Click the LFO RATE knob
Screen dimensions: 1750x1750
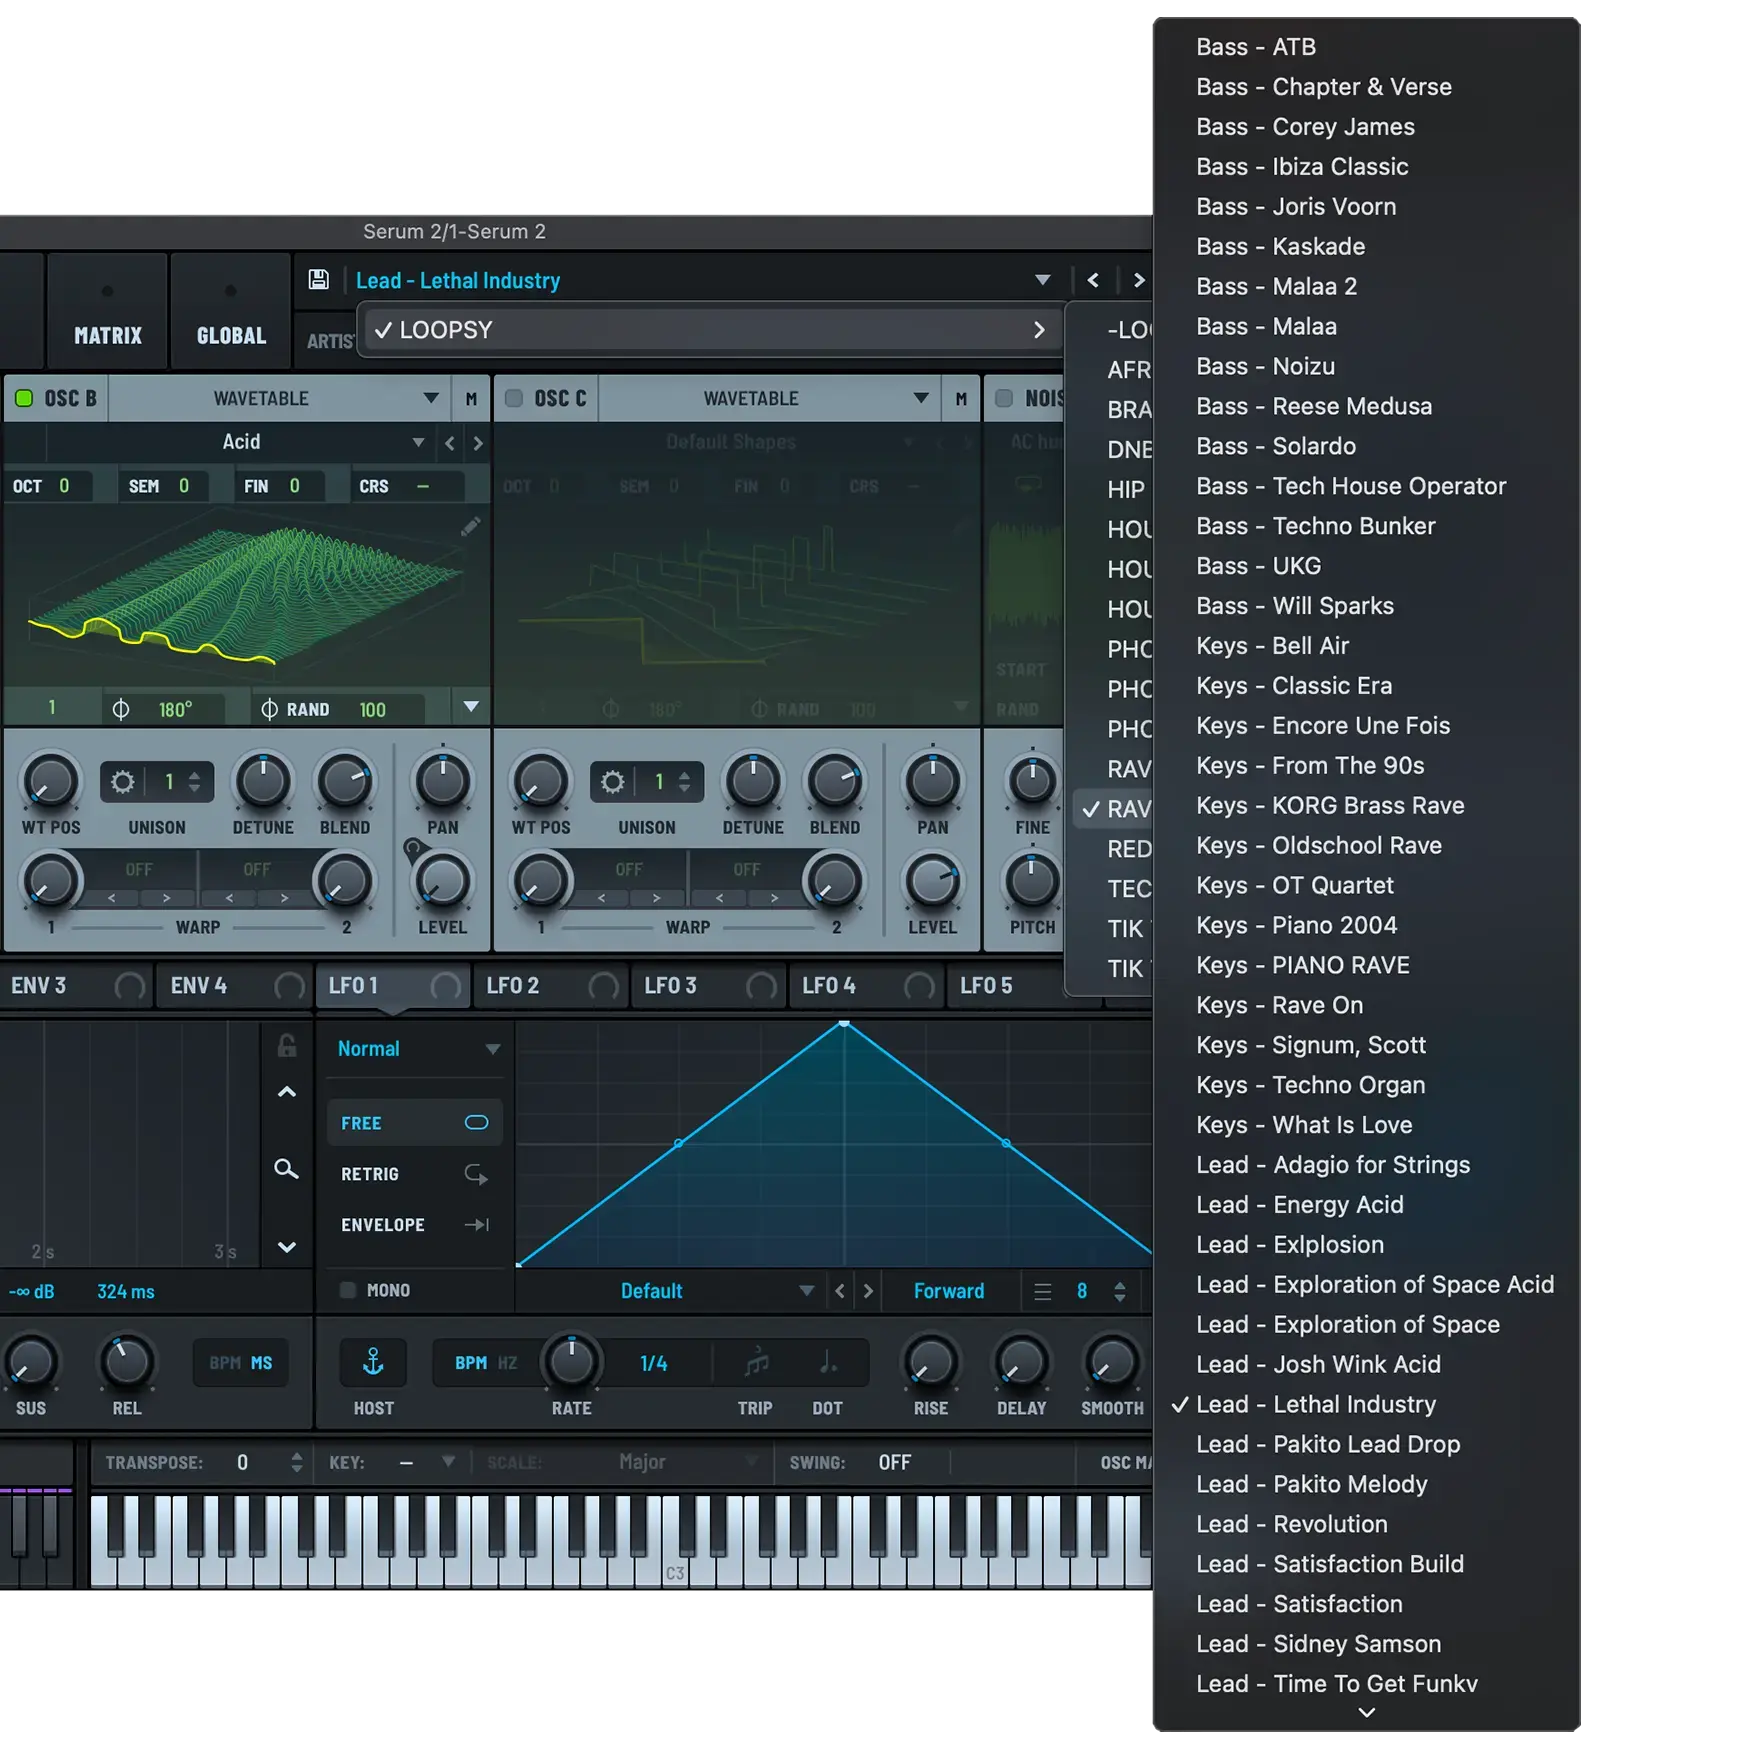tap(571, 1362)
